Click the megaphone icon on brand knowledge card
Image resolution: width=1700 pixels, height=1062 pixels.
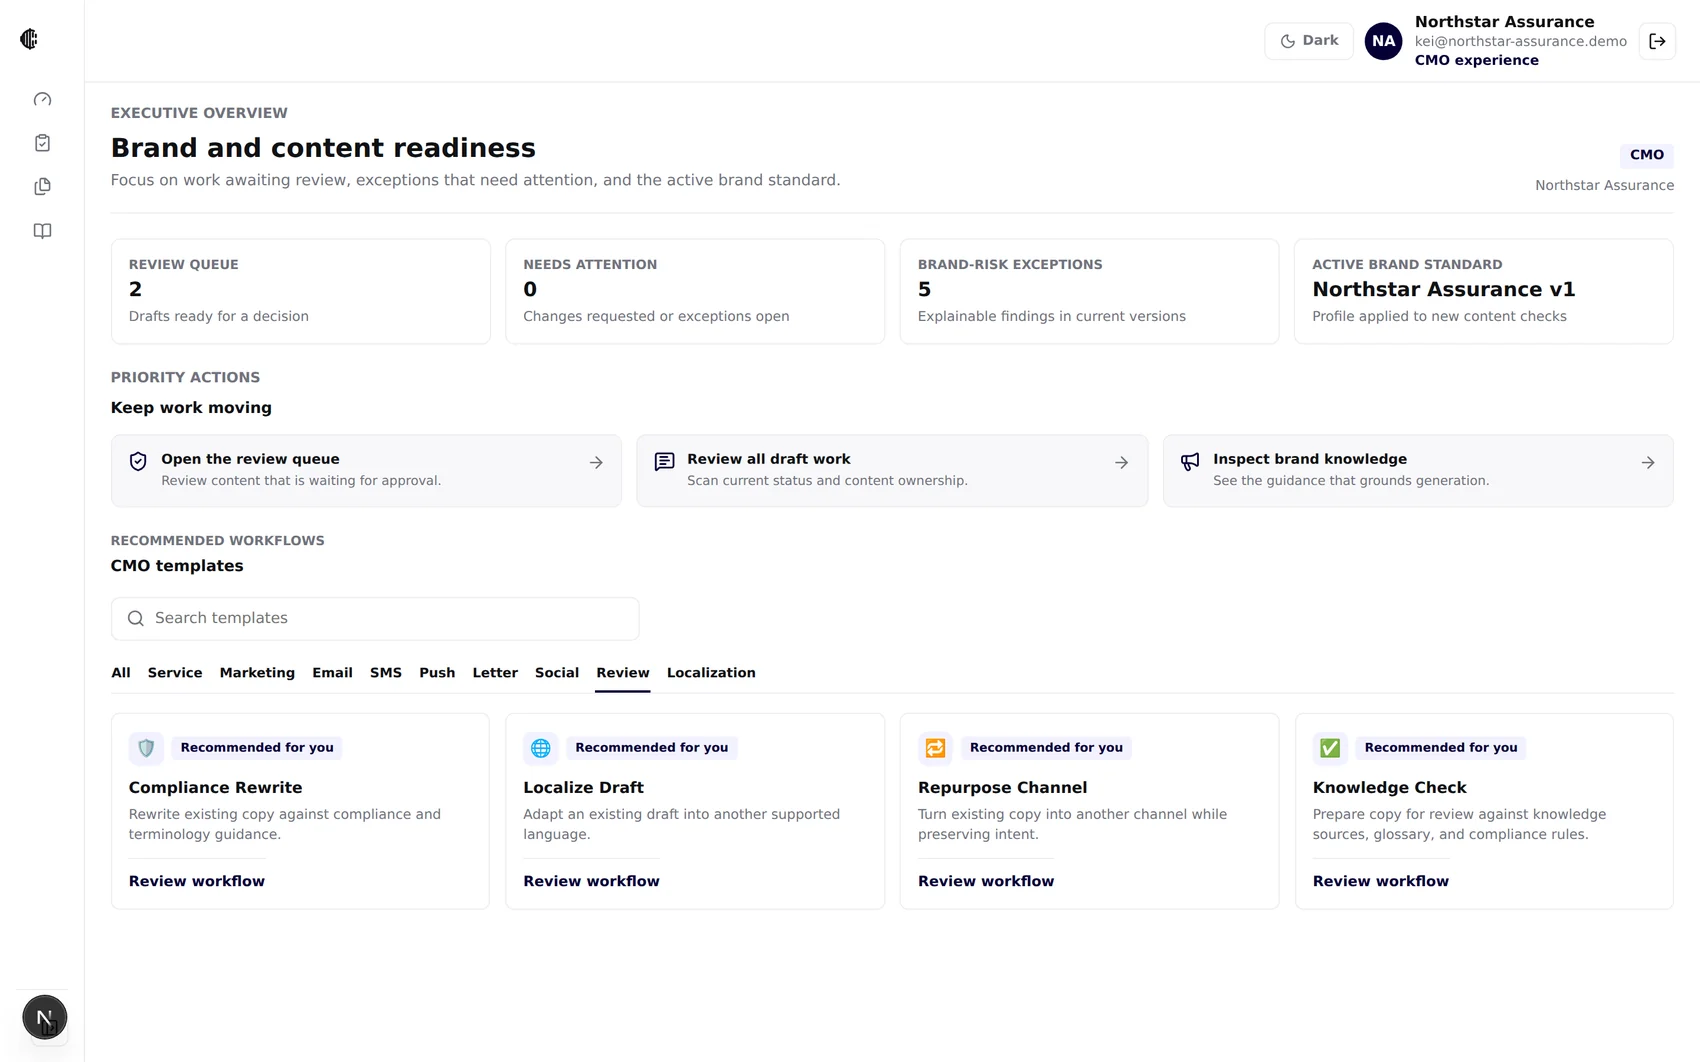click(1190, 461)
